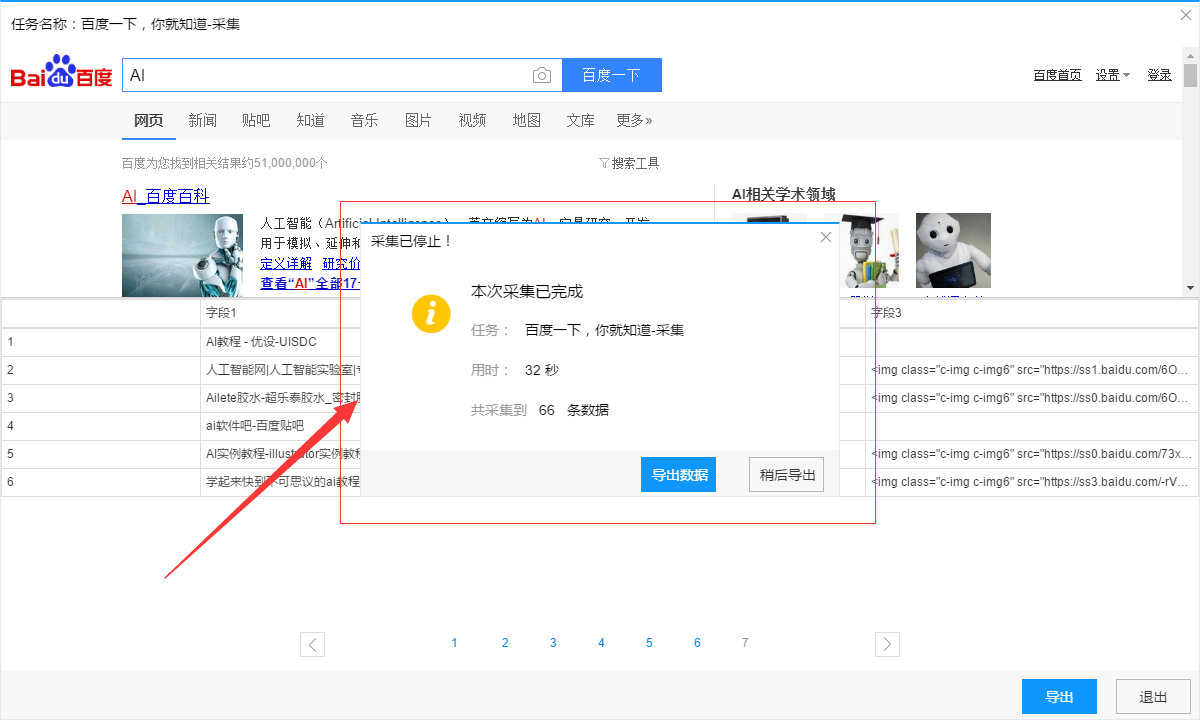This screenshot has height=720, width=1200.
Task: Switch to the 新闻 tab
Action: 202,120
